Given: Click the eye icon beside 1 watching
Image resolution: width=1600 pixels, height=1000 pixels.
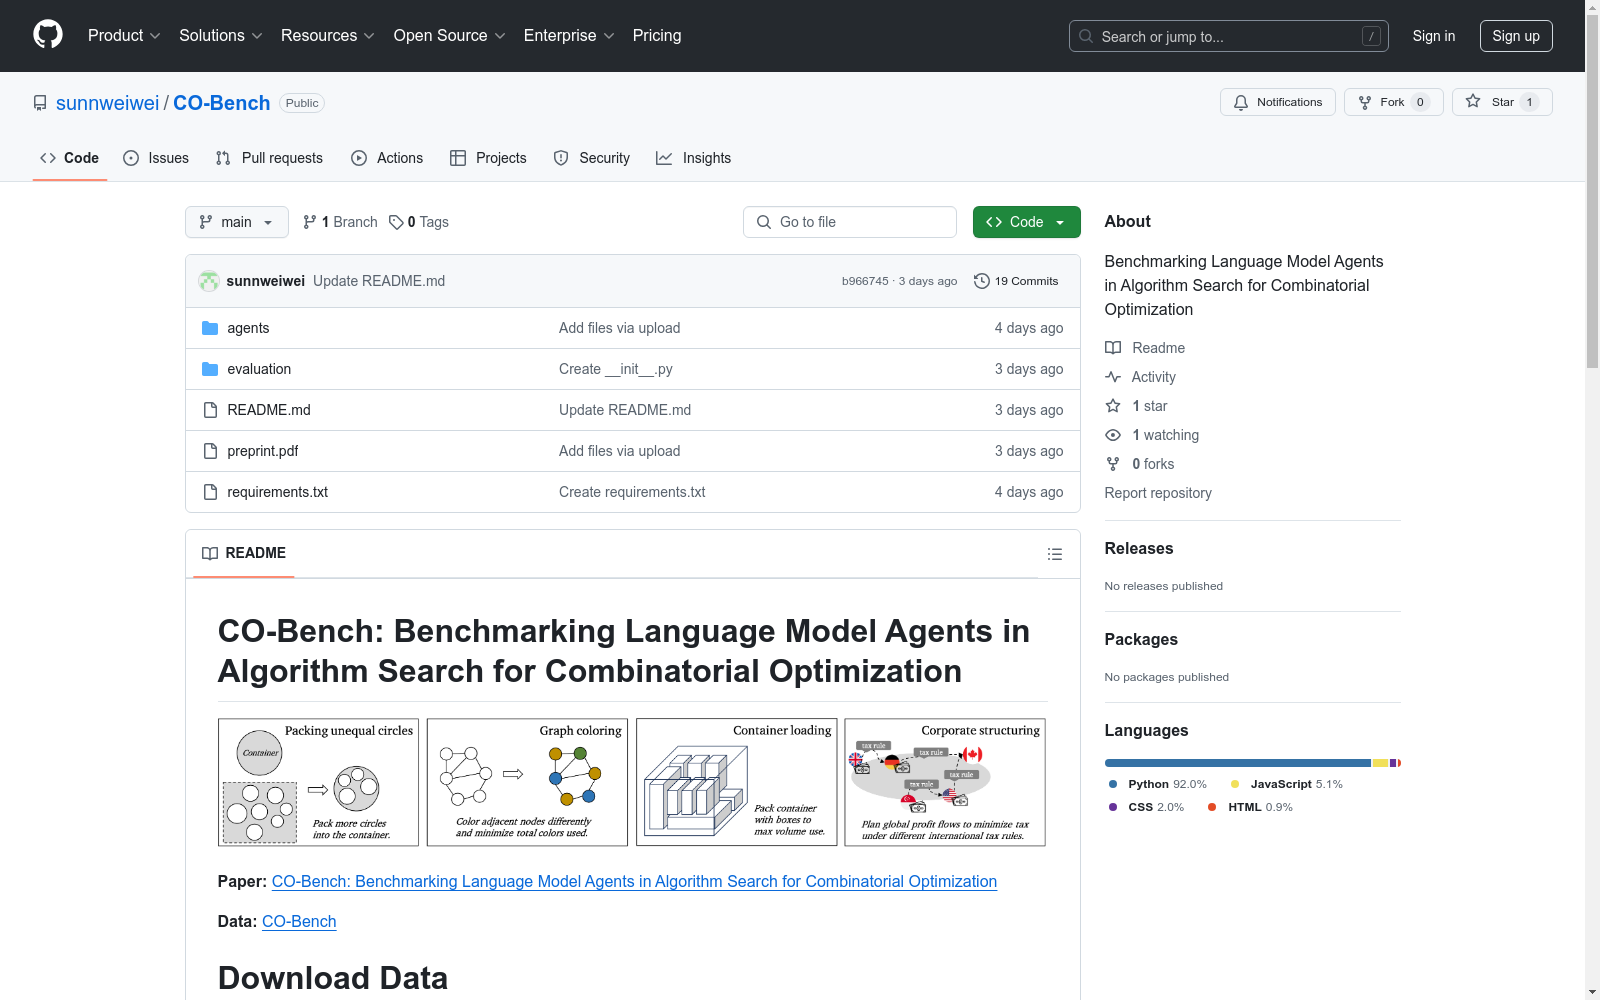Looking at the screenshot, I should tap(1113, 435).
